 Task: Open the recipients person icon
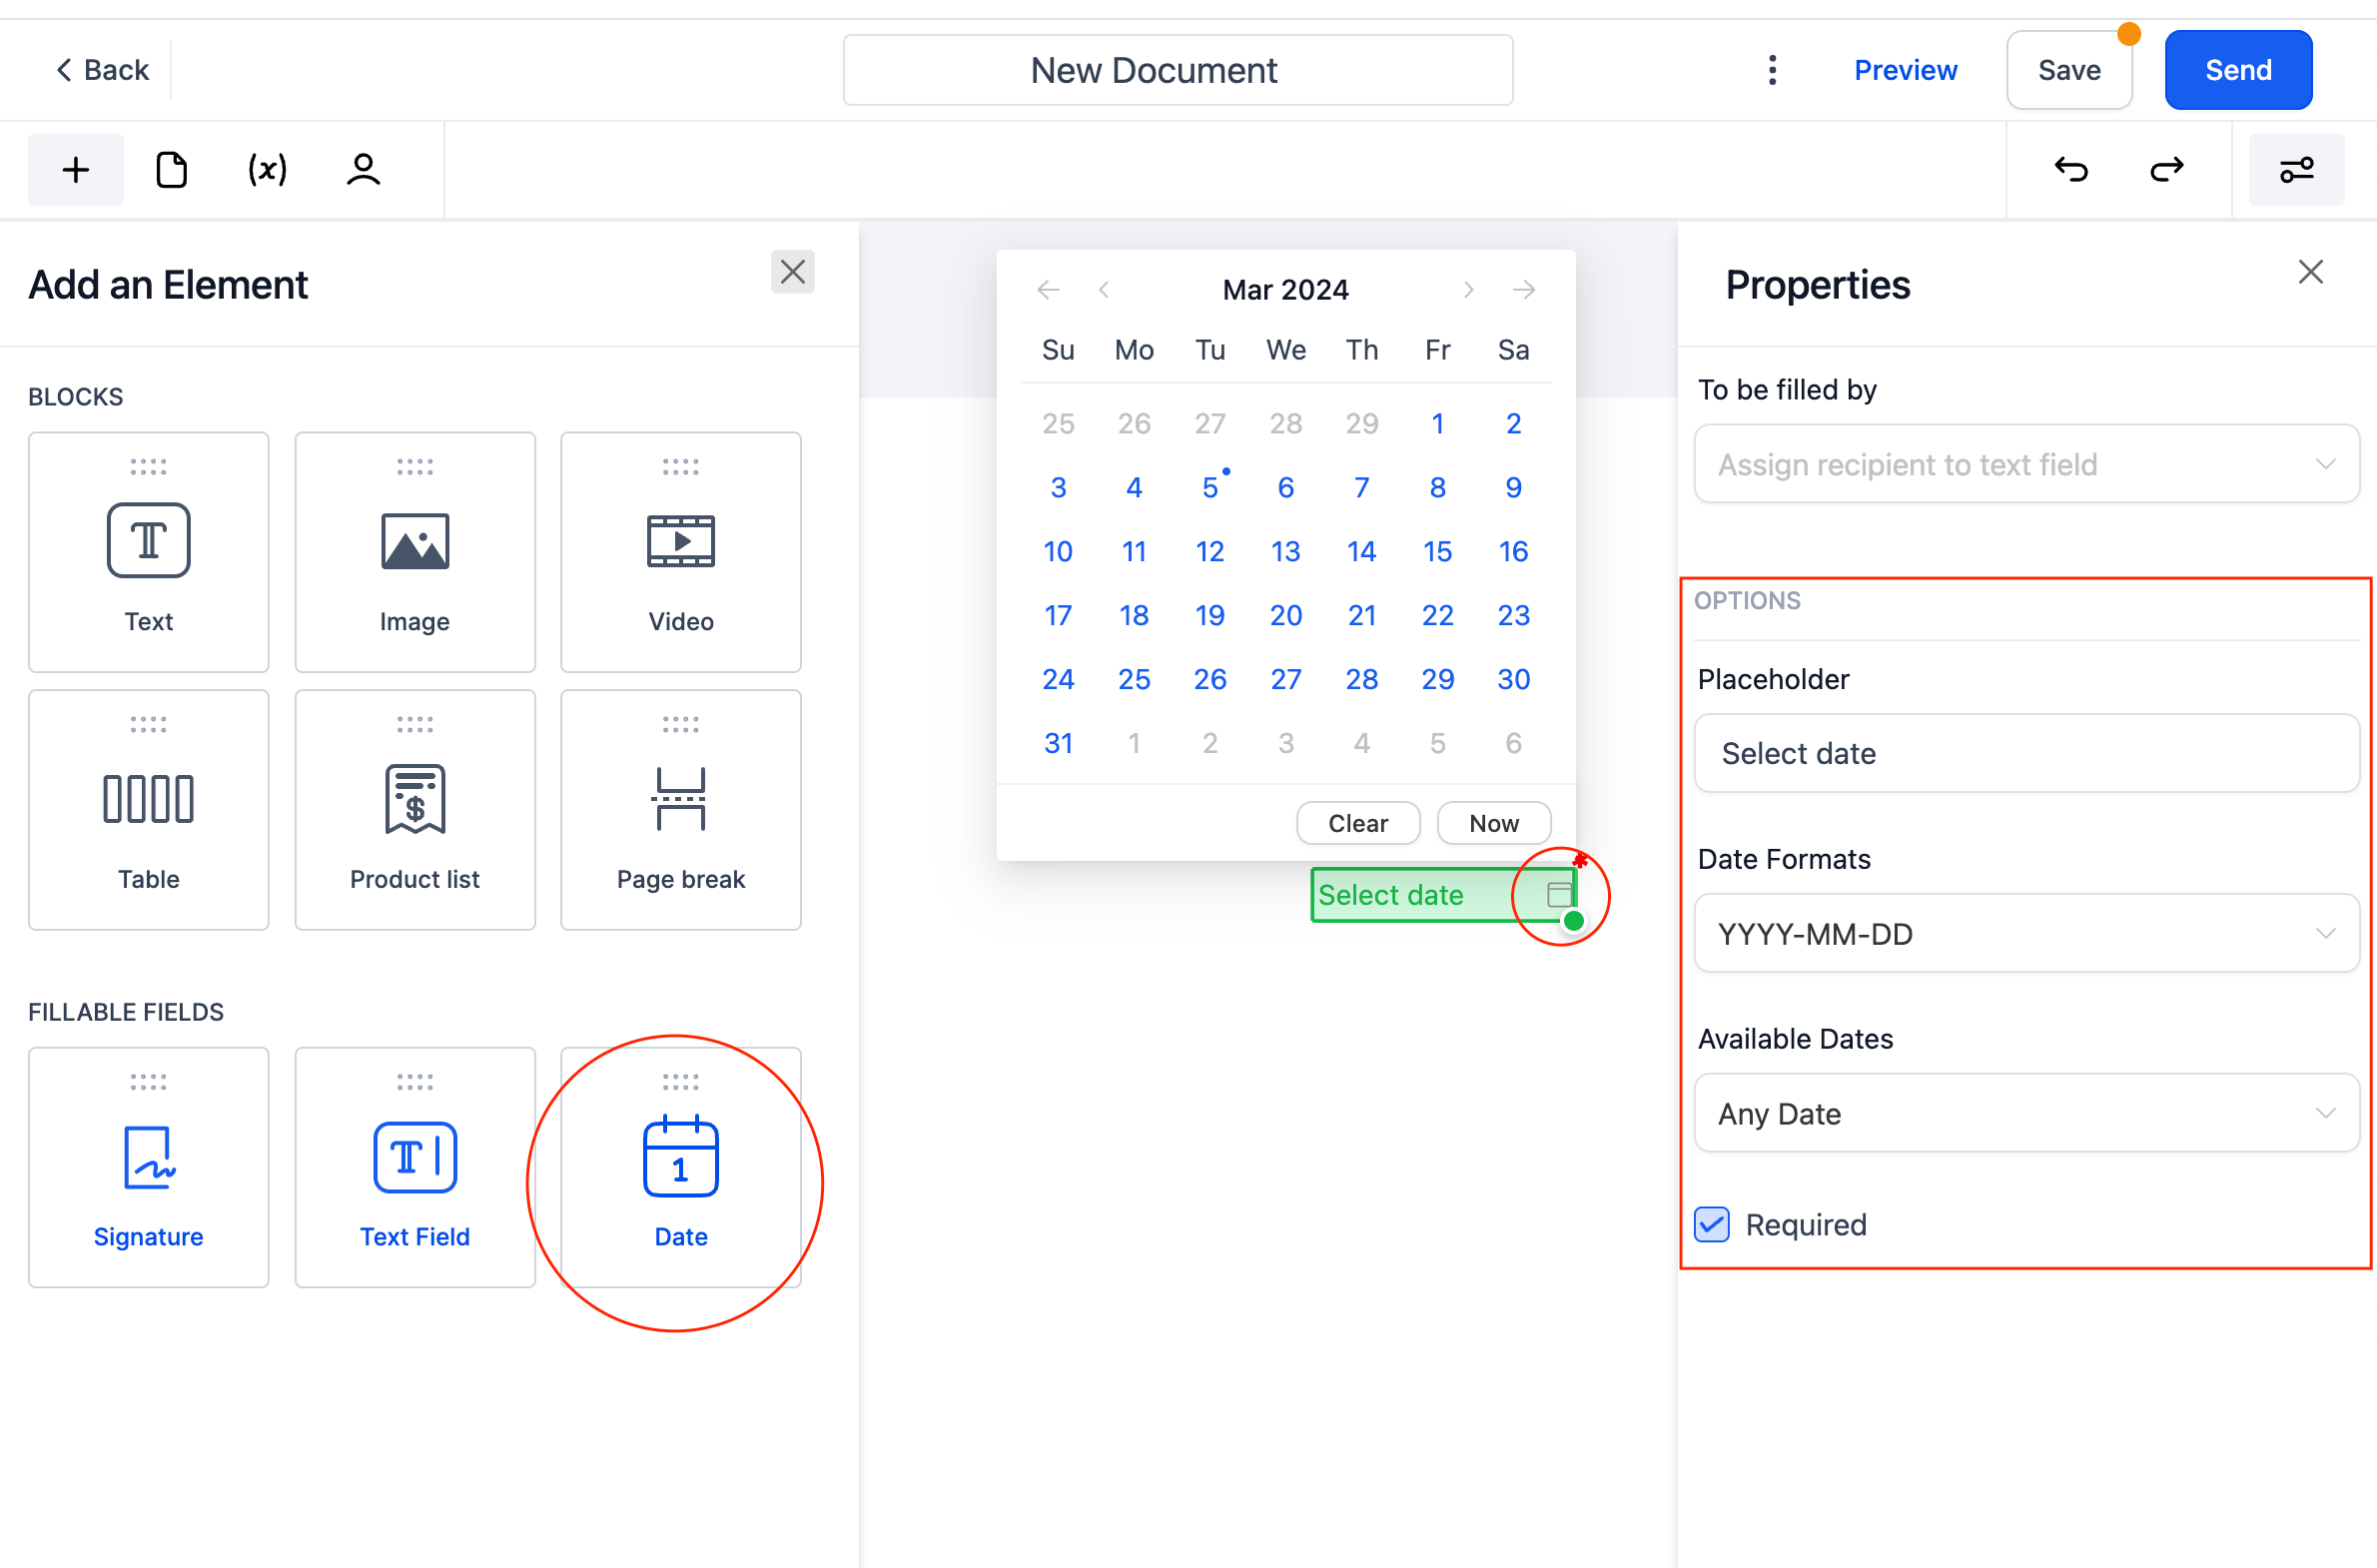[x=363, y=169]
